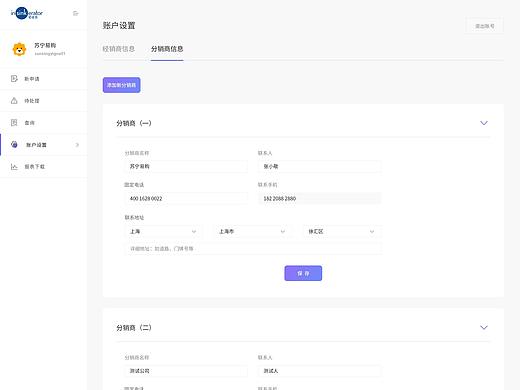Open the province dropdown showing 上海
520x390 pixels.
pos(163,231)
